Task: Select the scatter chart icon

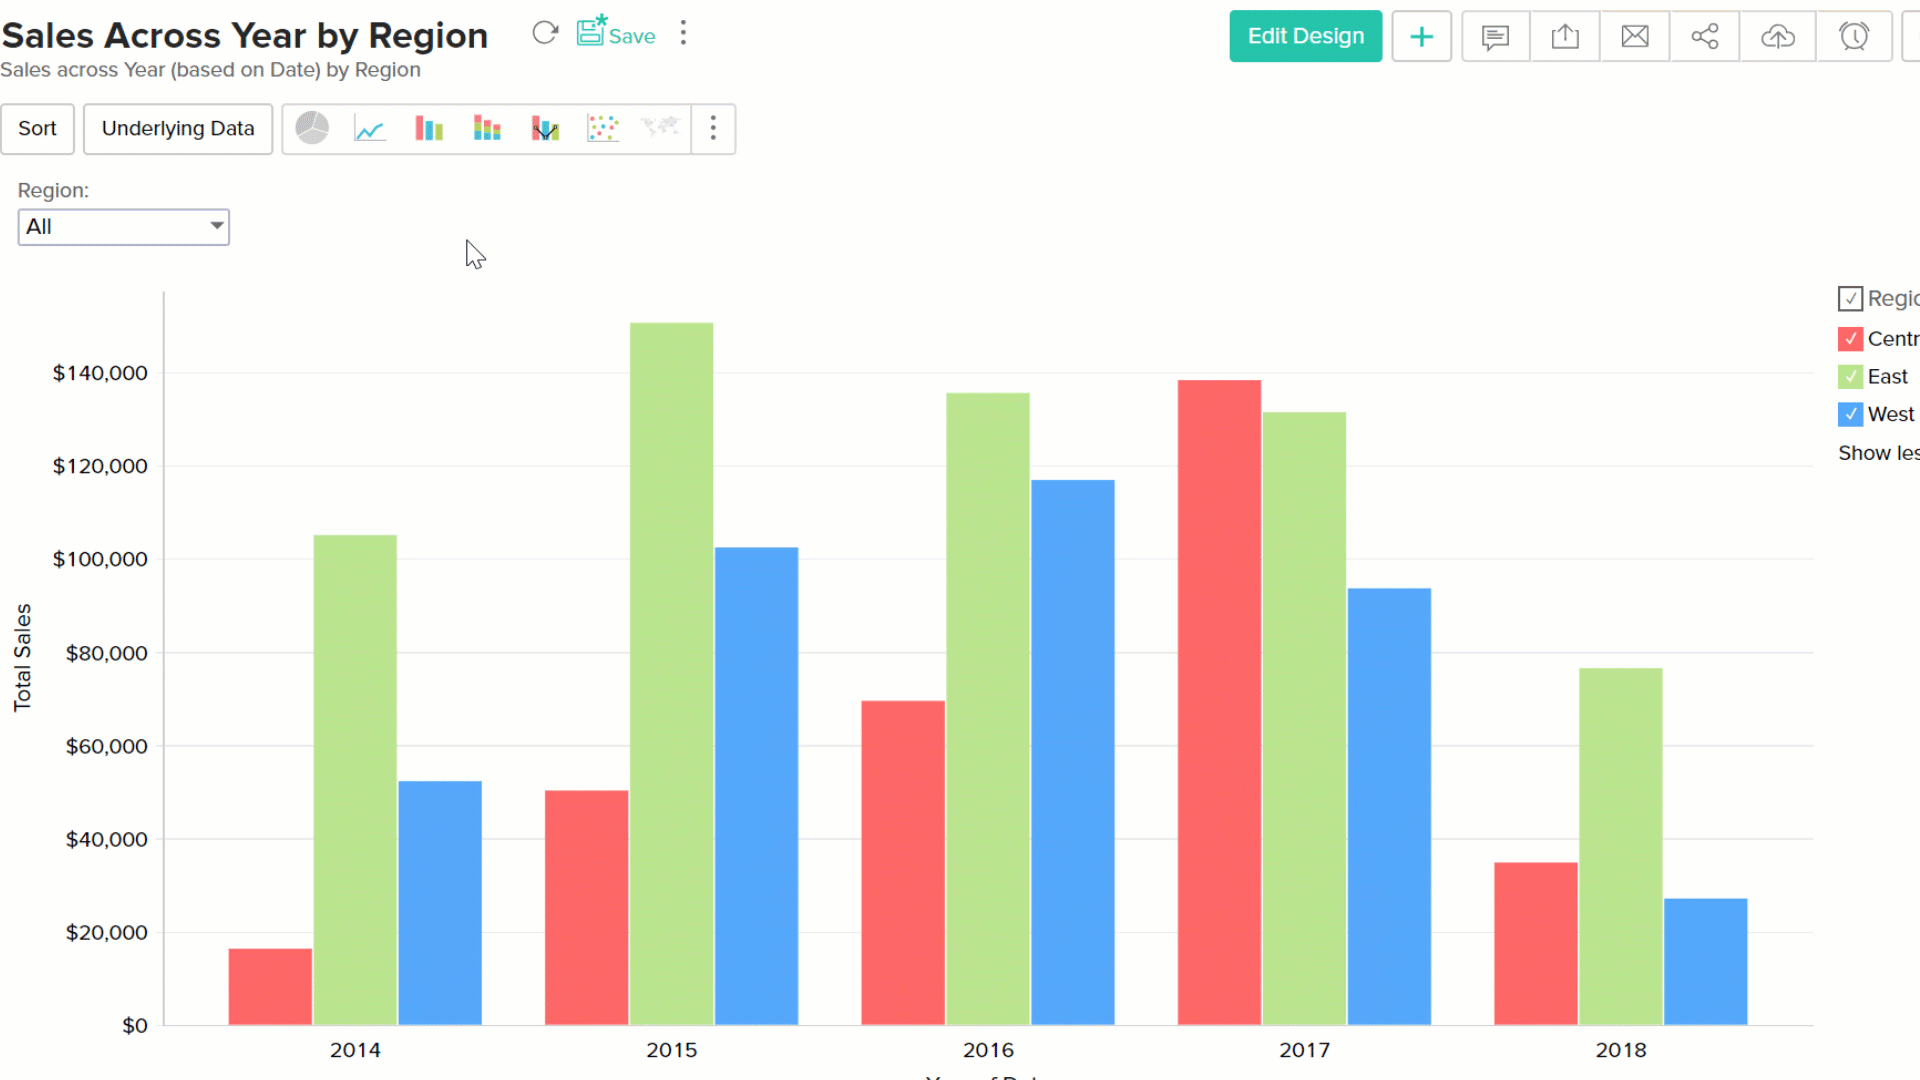Action: [603, 129]
